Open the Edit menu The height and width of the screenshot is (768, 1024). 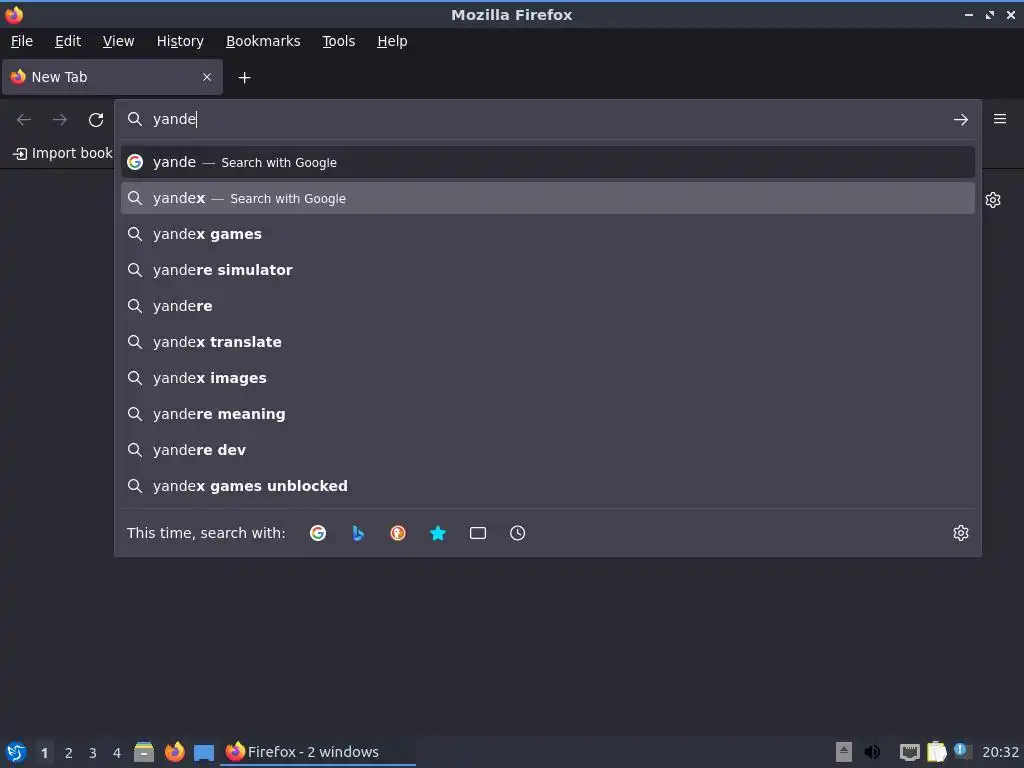click(x=68, y=41)
